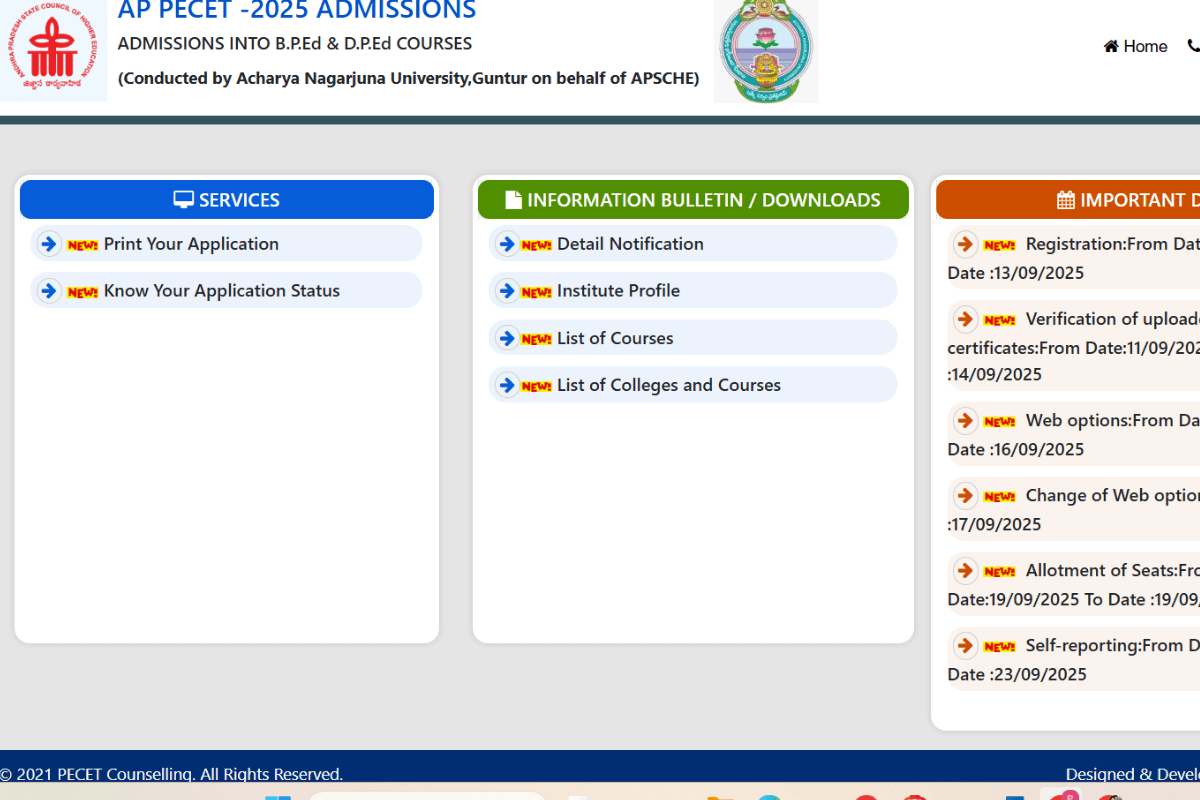Click the arrow icon beside Registration dates entry
This screenshot has width=1200, height=800.
pyautogui.click(x=964, y=243)
